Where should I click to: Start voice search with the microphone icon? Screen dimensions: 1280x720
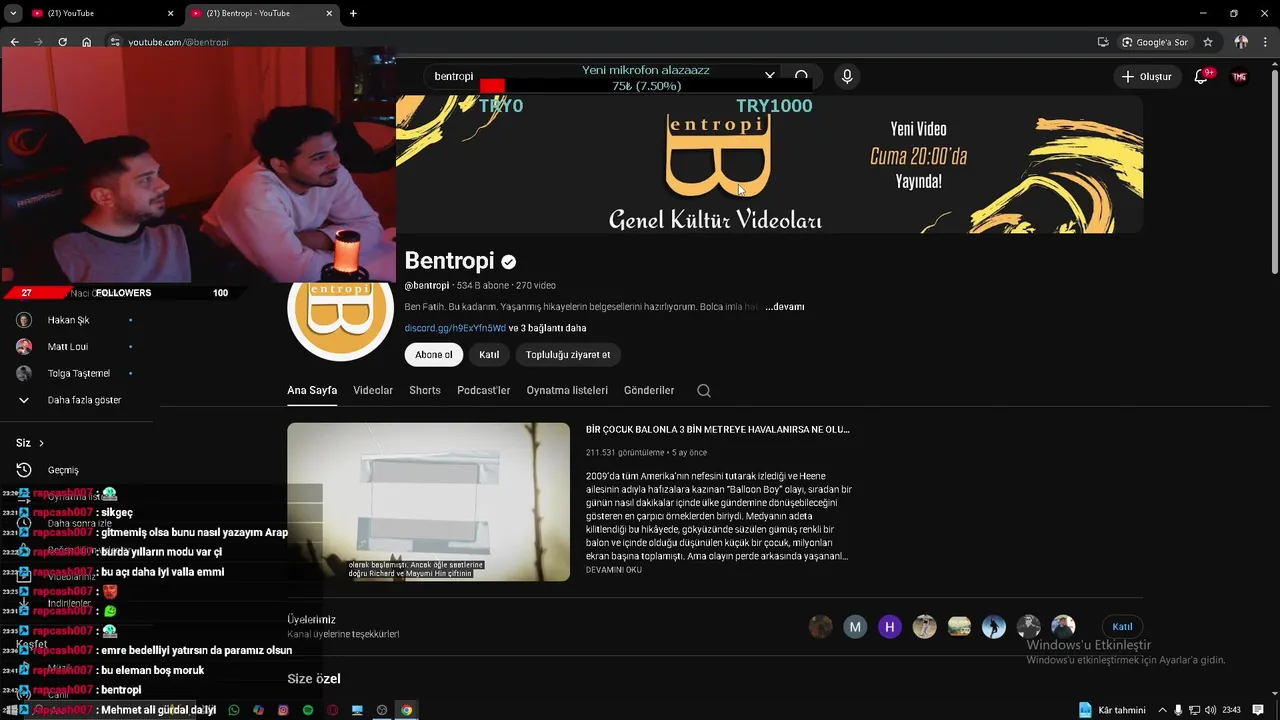click(847, 76)
